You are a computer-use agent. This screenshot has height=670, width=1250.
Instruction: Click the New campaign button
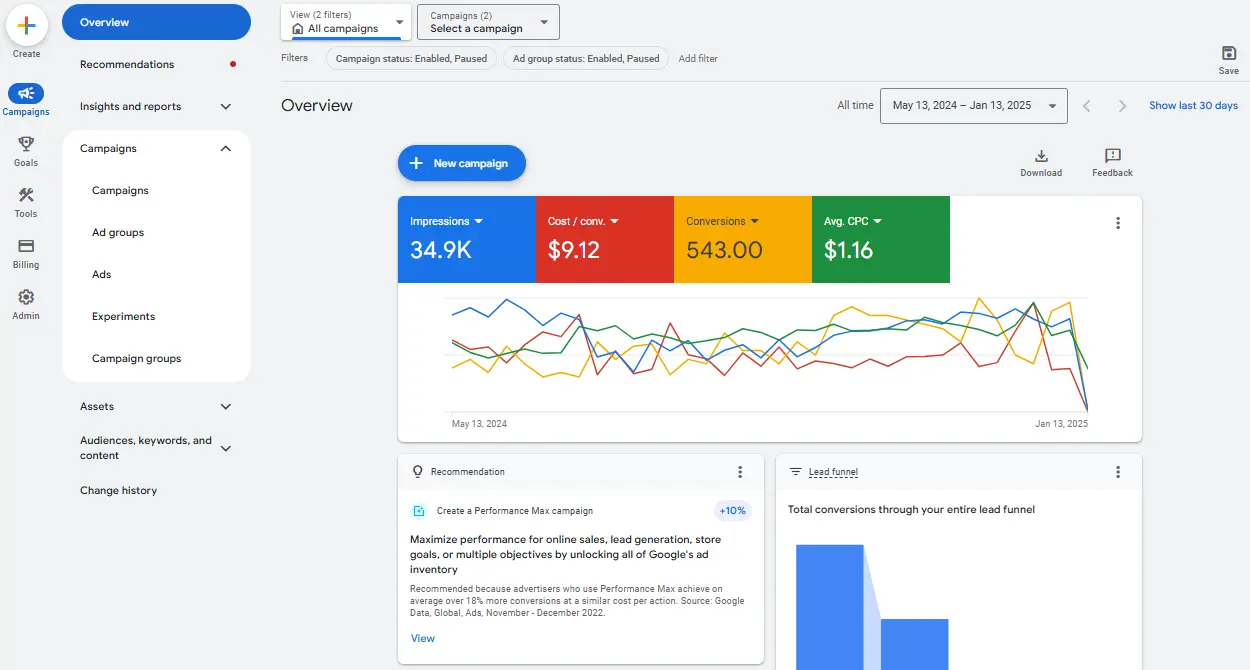click(x=462, y=163)
